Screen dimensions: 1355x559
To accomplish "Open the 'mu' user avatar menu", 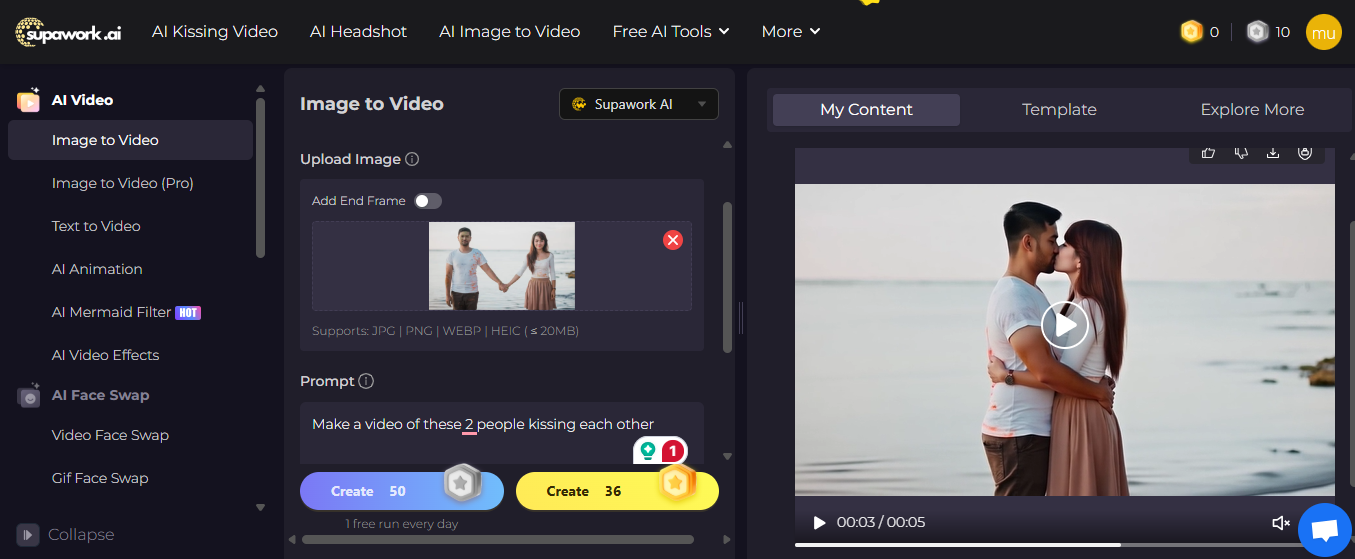I will pos(1323,32).
